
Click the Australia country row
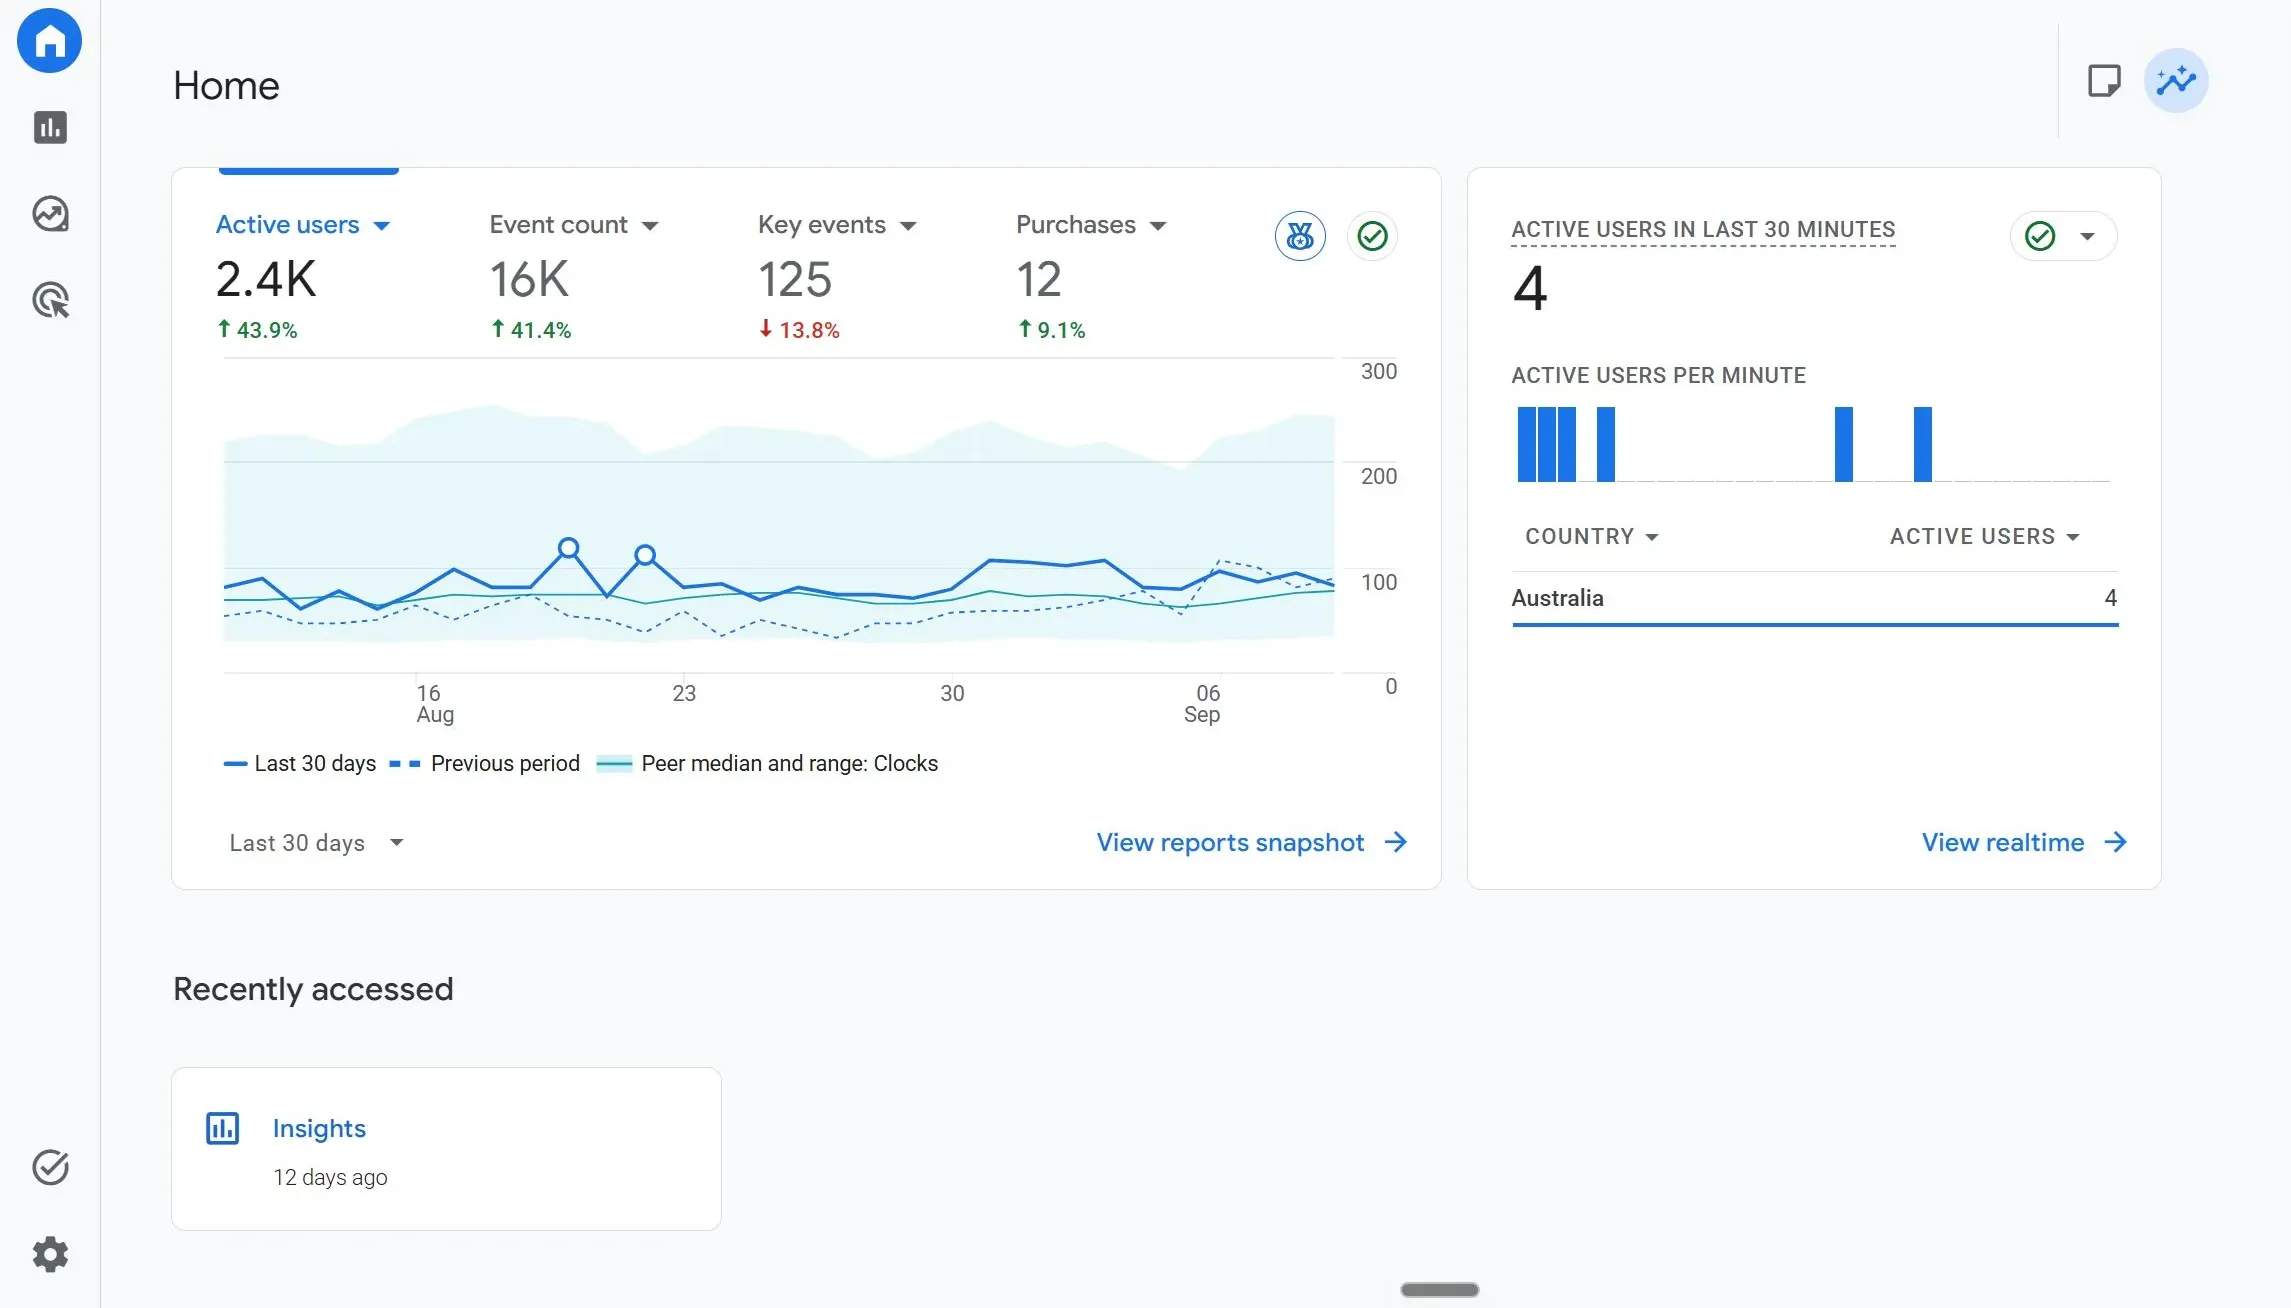[1814, 598]
